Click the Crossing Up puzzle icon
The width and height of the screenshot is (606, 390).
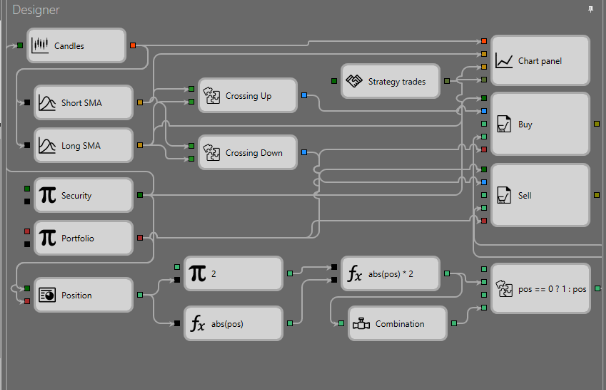tap(211, 95)
